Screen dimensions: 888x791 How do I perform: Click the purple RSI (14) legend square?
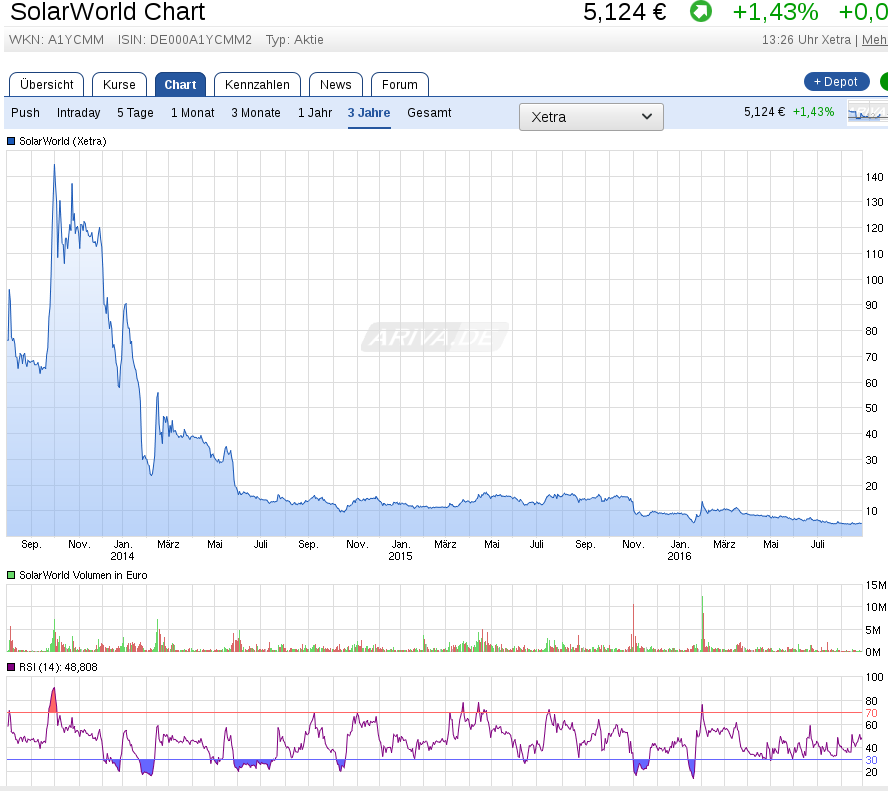click(11, 666)
